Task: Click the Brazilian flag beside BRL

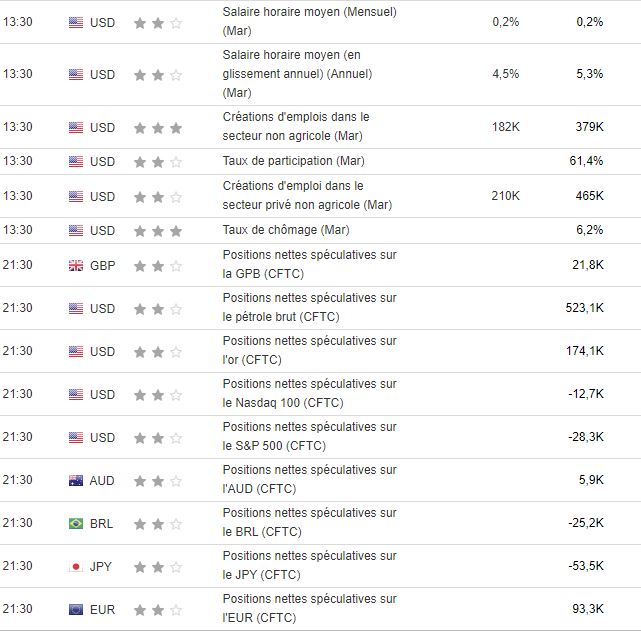Action: click(x=76, y=523)
